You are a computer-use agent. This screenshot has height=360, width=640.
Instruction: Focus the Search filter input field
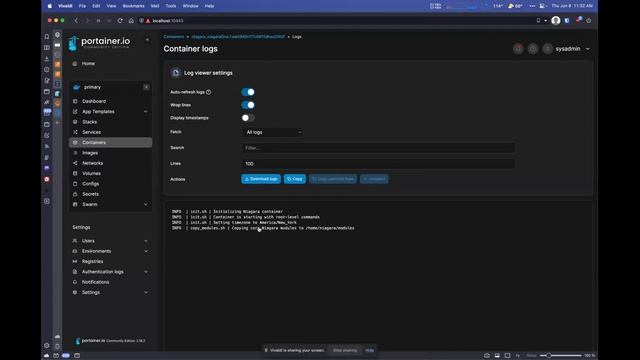(378, 148)
